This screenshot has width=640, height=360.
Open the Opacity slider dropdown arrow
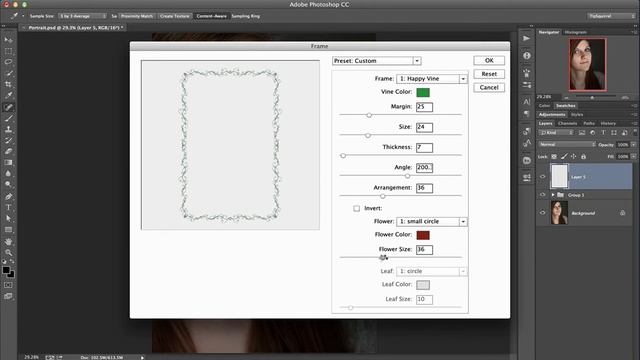click(x=633, y=144)
